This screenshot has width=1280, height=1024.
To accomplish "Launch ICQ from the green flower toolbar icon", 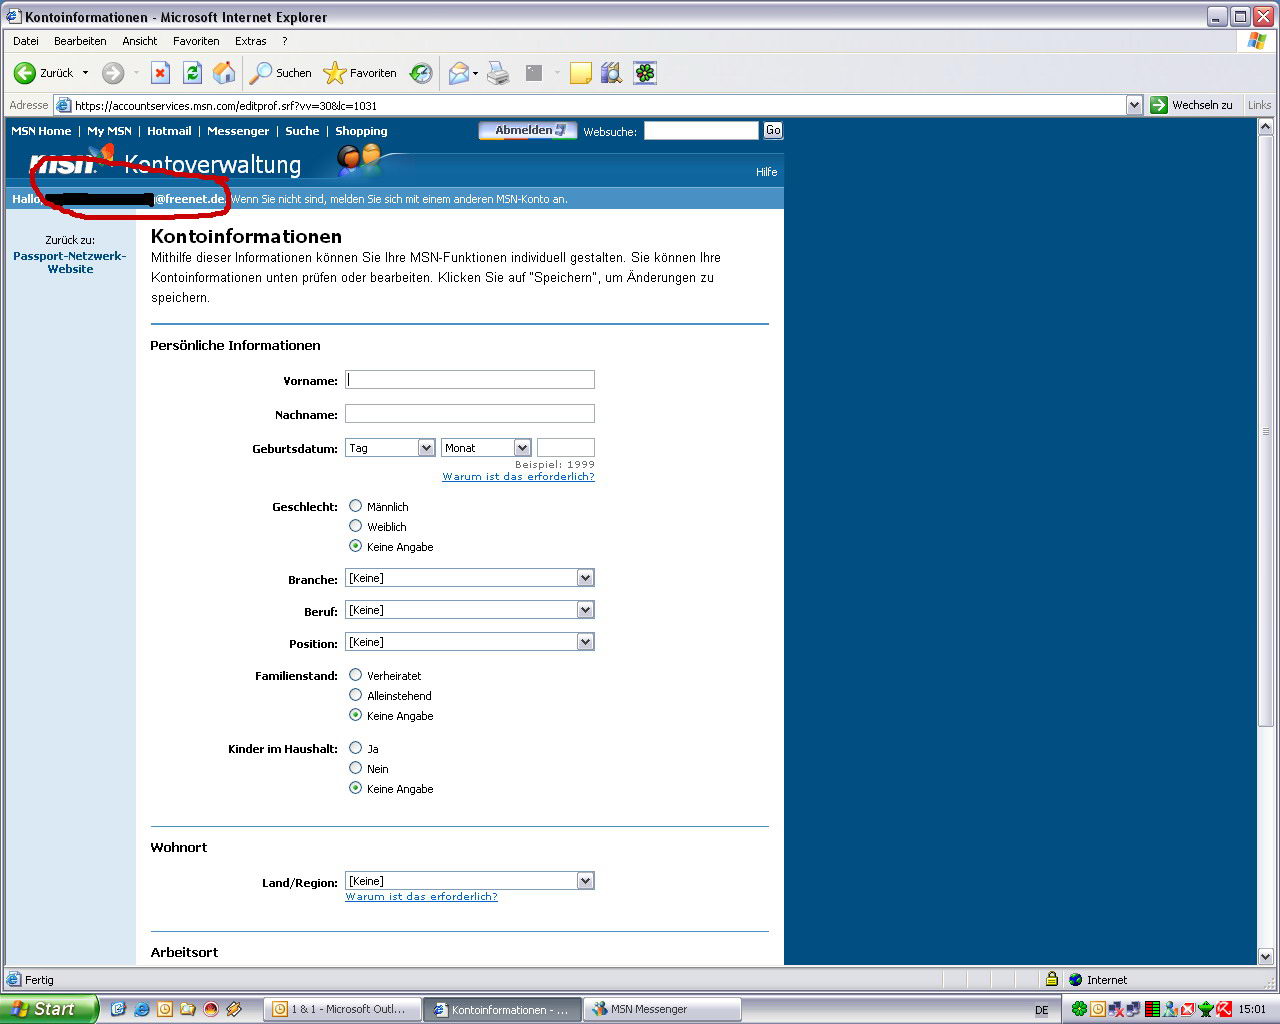I will (645, 73).
